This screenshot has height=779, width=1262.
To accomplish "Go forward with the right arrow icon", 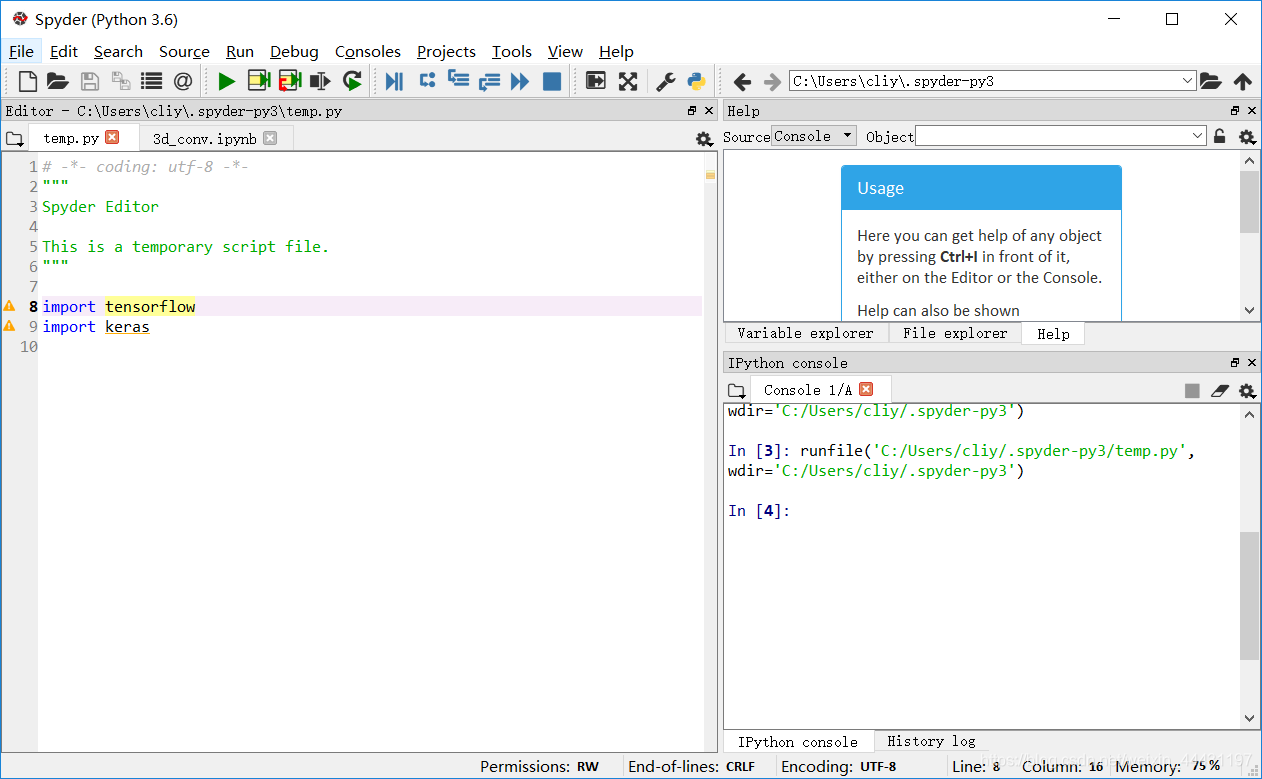I will [772, 81].
